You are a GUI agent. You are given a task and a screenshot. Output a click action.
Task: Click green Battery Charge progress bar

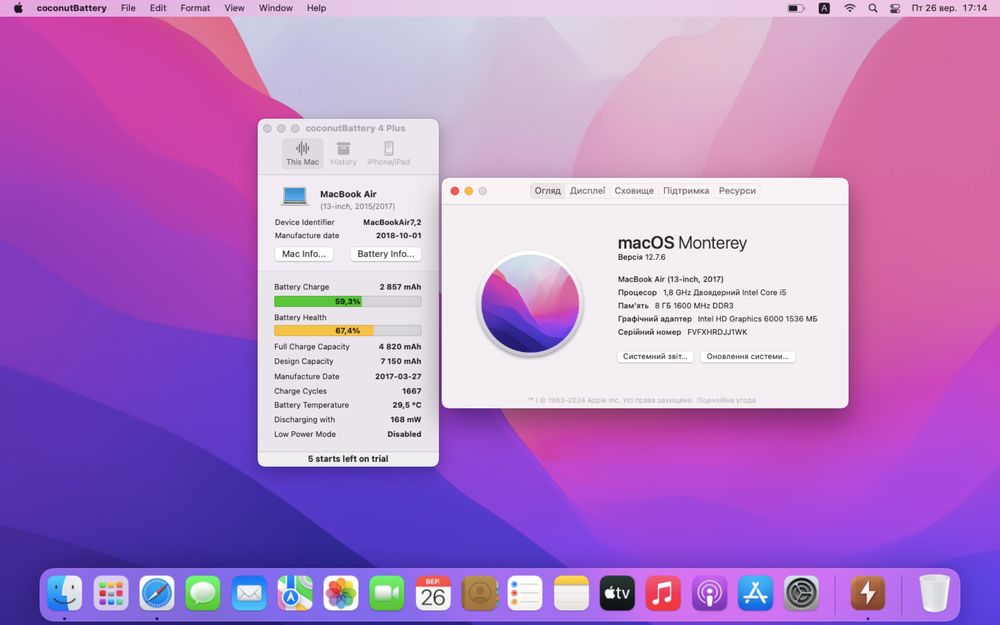[x=348, y=301]
